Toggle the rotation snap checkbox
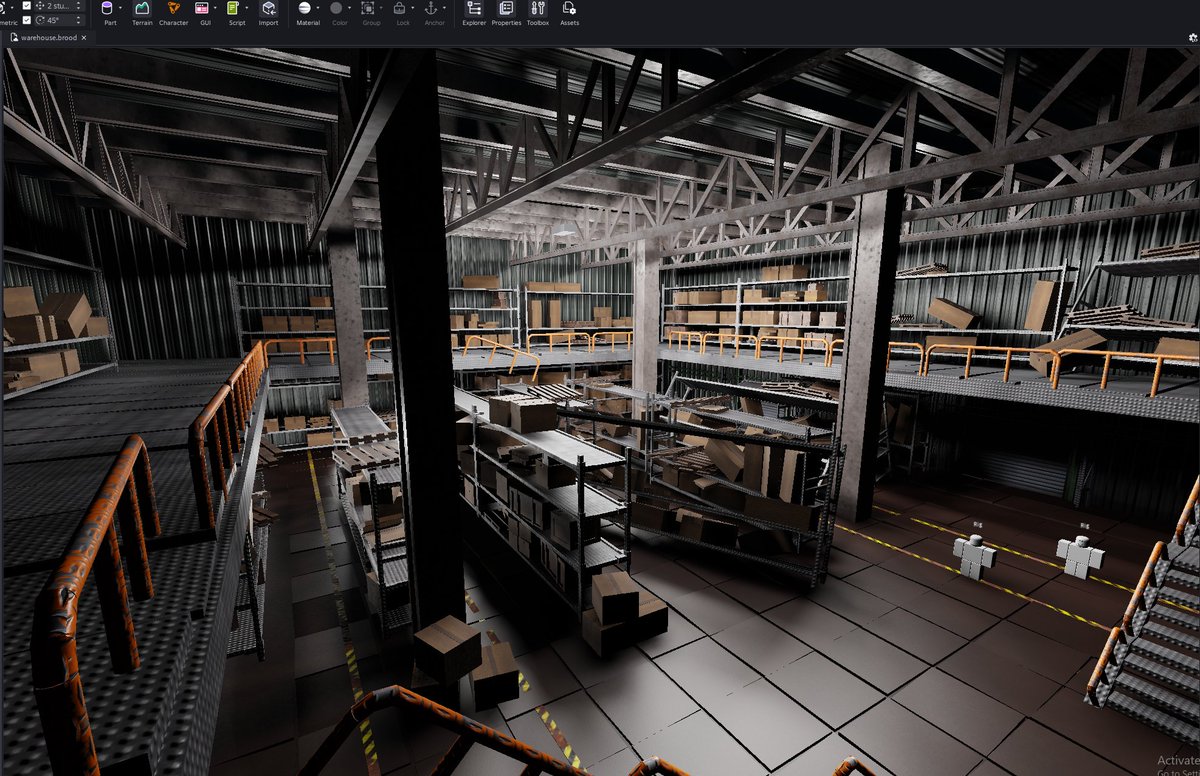Image resolution: width=1200 pixels, height=776 pixels. click(x=27, y=19)
